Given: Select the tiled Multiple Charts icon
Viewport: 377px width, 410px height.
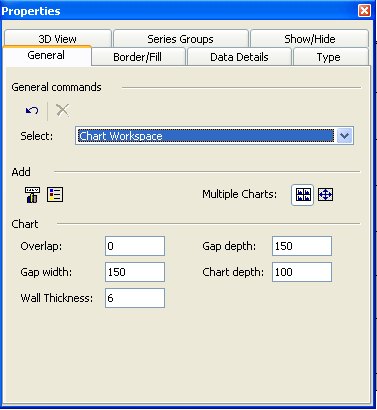Looking at the screenshot, I should [303, 195].
